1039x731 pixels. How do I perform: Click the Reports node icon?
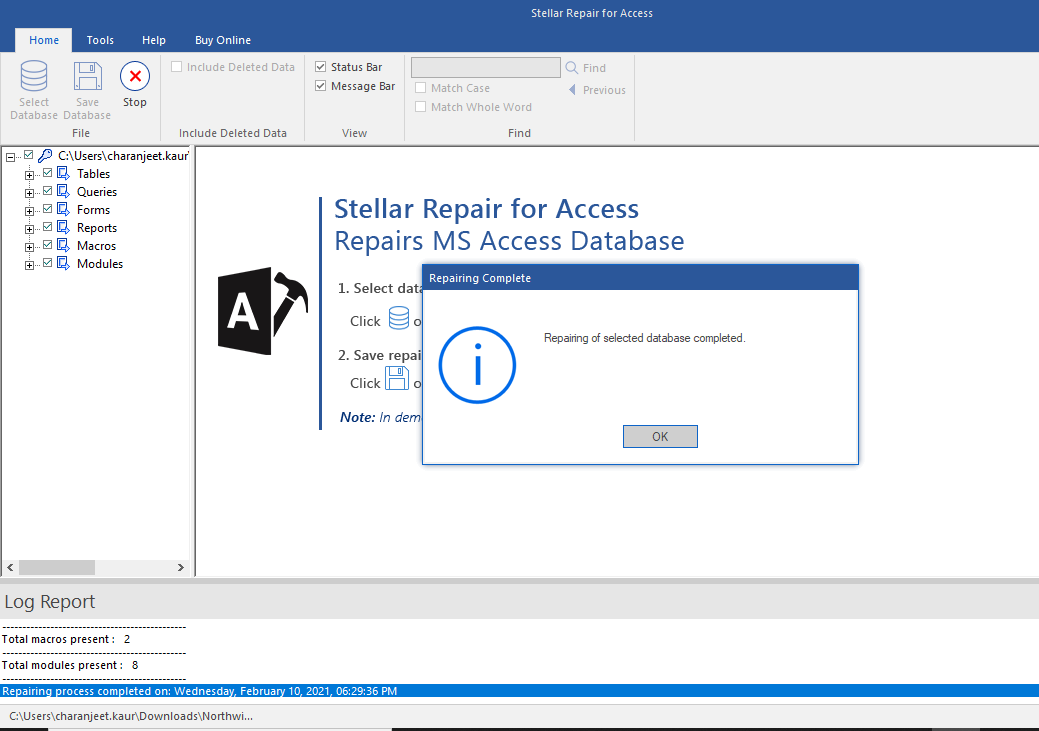(64, 227)
